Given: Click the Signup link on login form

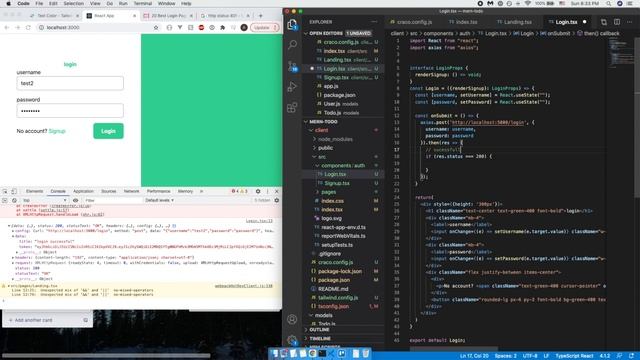Looking at the screenshot, I should [x=57, y=131].
